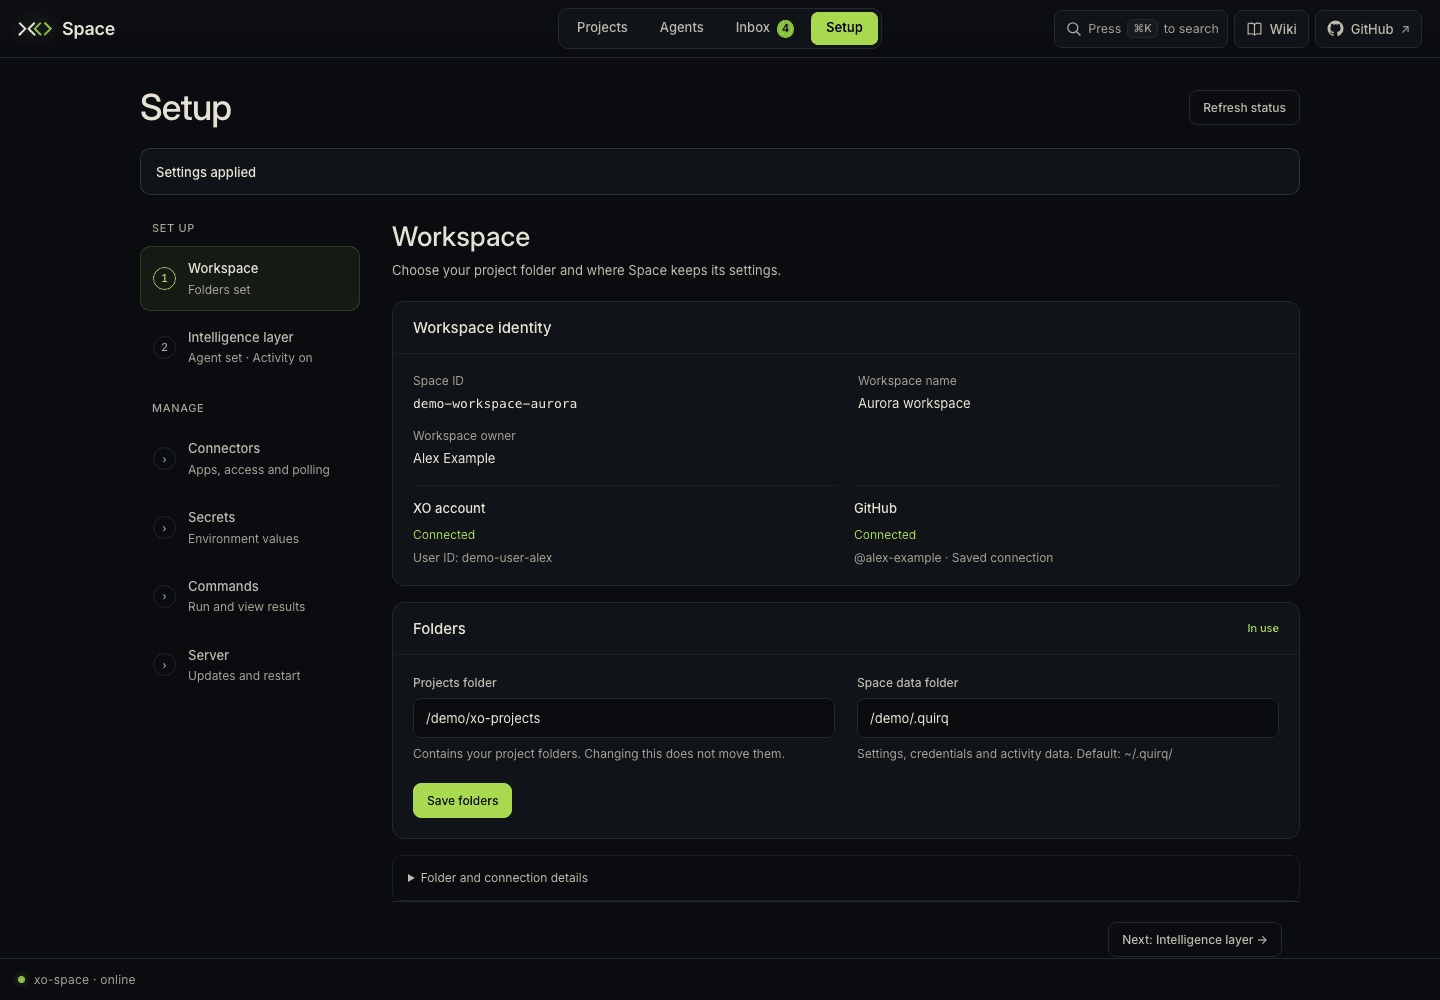Image resolution: width=1440 pixels, height=1000 pixels.
Task: Click the Refresh status button
Action: [x=1244, y=108]
